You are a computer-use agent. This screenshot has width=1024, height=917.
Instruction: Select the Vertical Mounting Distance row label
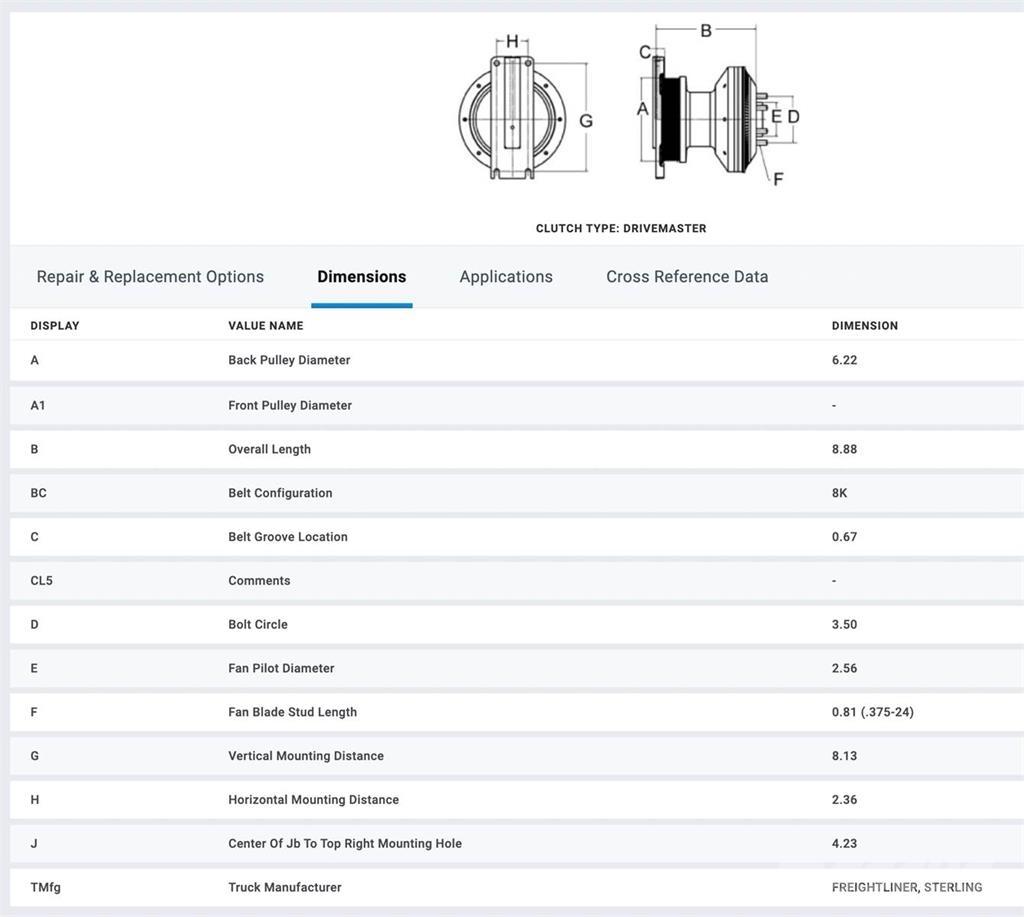tap(306, 756)
